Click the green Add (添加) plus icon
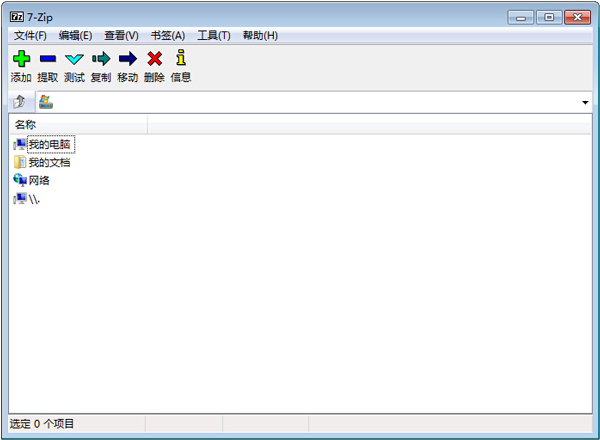This screenshot has height=440, width=600. pos(21,59)
